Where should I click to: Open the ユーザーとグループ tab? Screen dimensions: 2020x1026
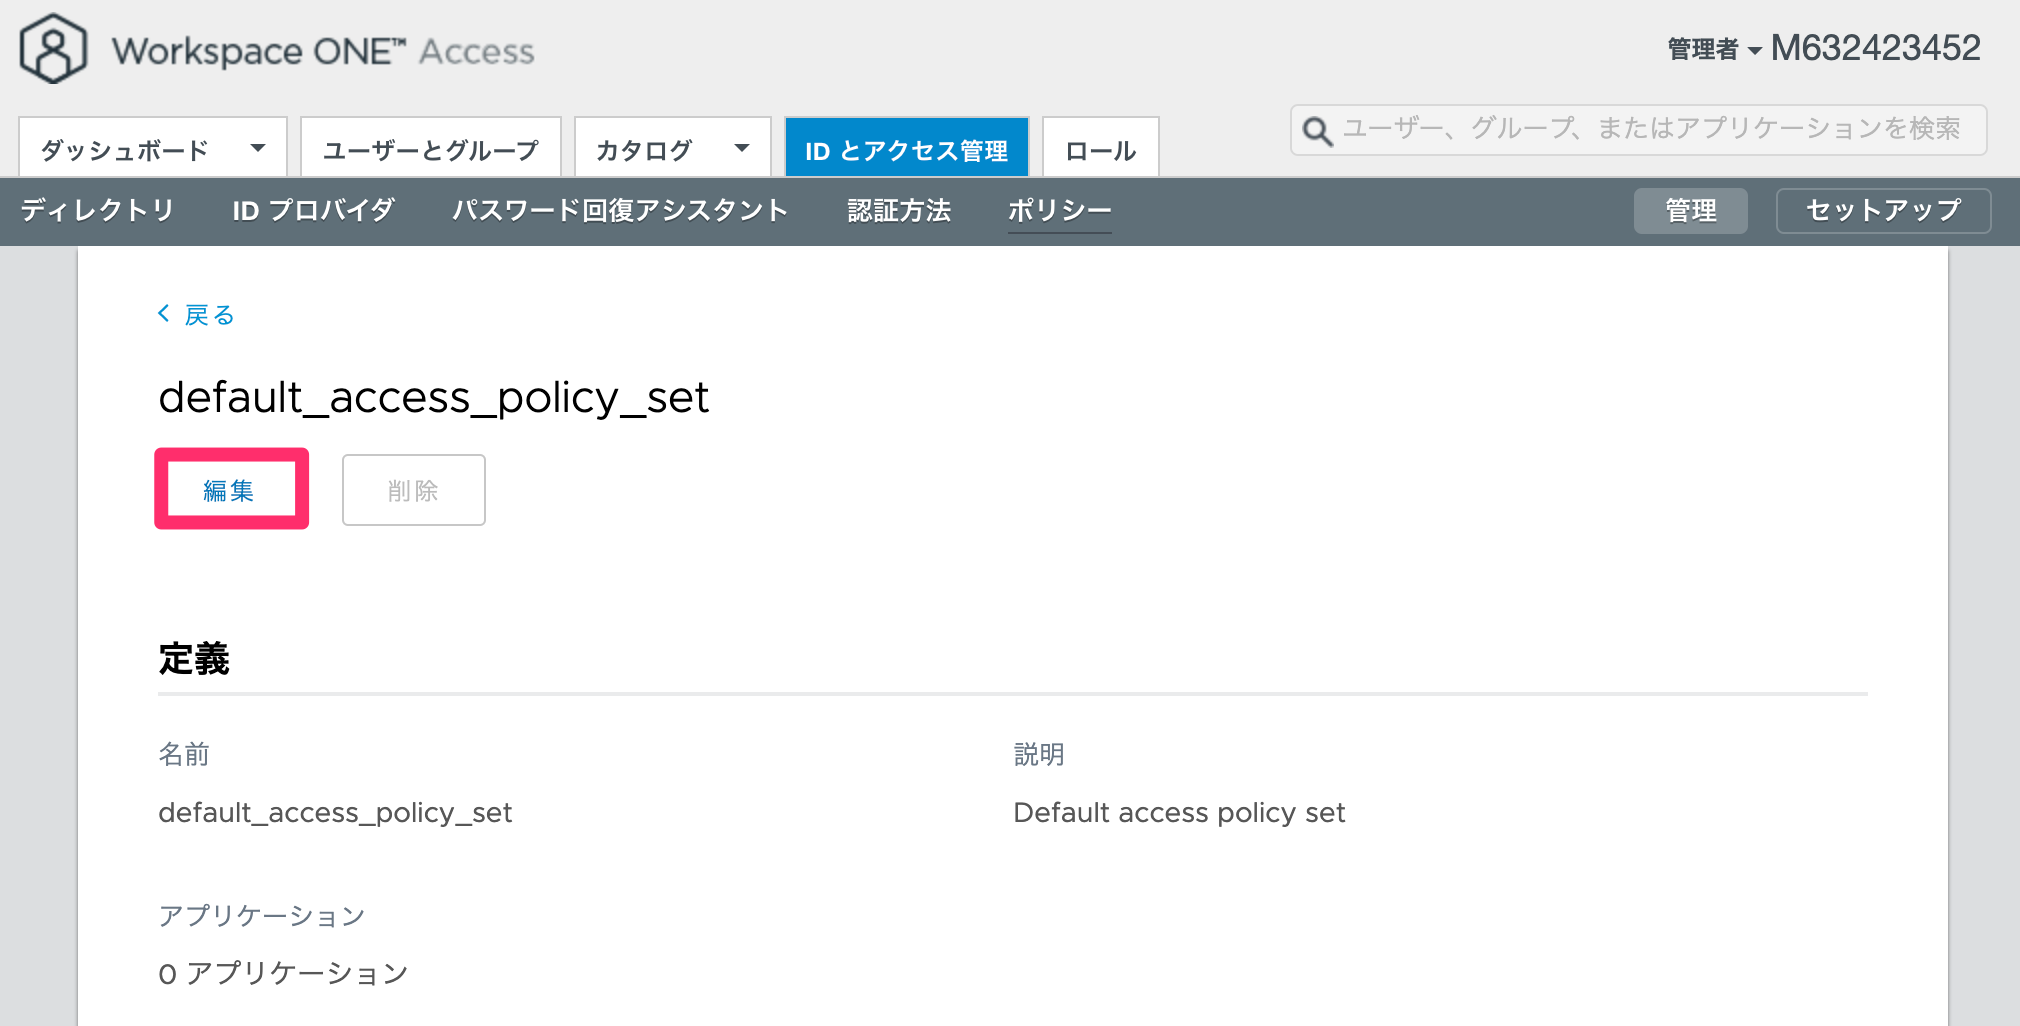pos(431,148)
